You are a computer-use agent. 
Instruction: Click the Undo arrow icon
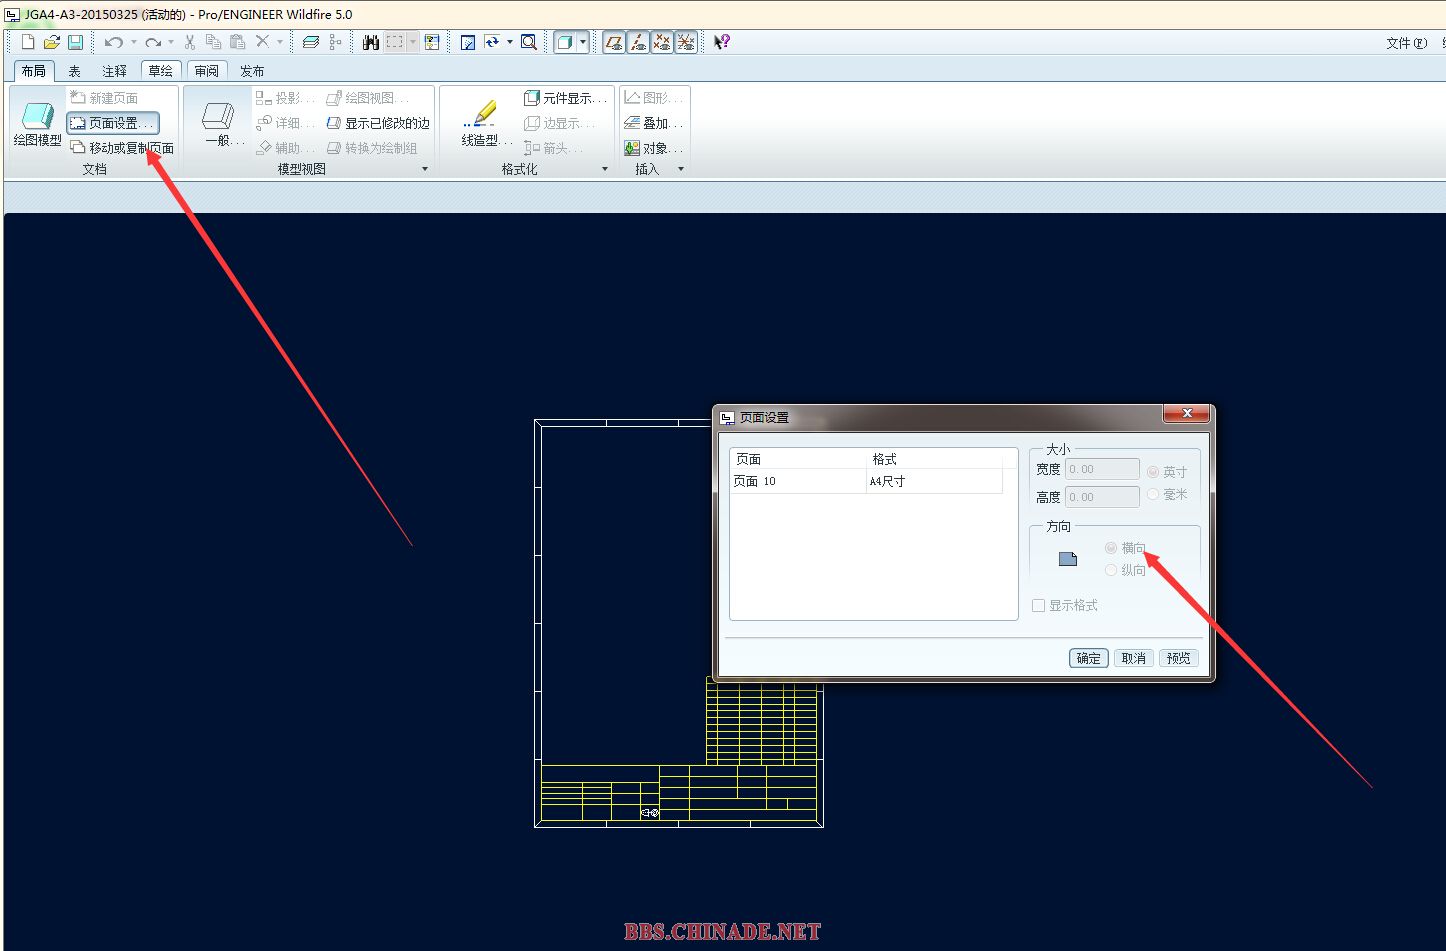[113, 42]
